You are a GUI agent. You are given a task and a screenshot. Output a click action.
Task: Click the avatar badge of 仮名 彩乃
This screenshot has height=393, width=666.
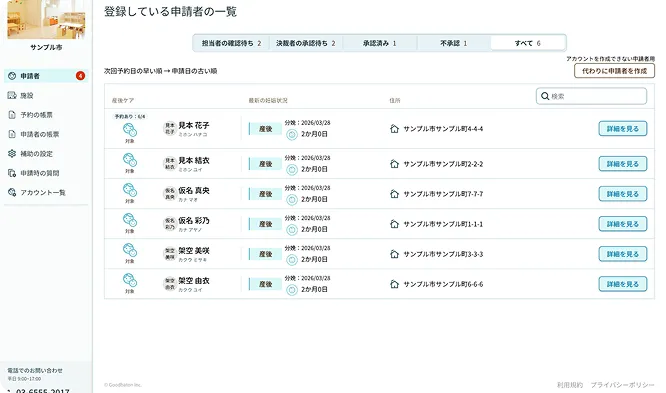[x=170, y=224]
